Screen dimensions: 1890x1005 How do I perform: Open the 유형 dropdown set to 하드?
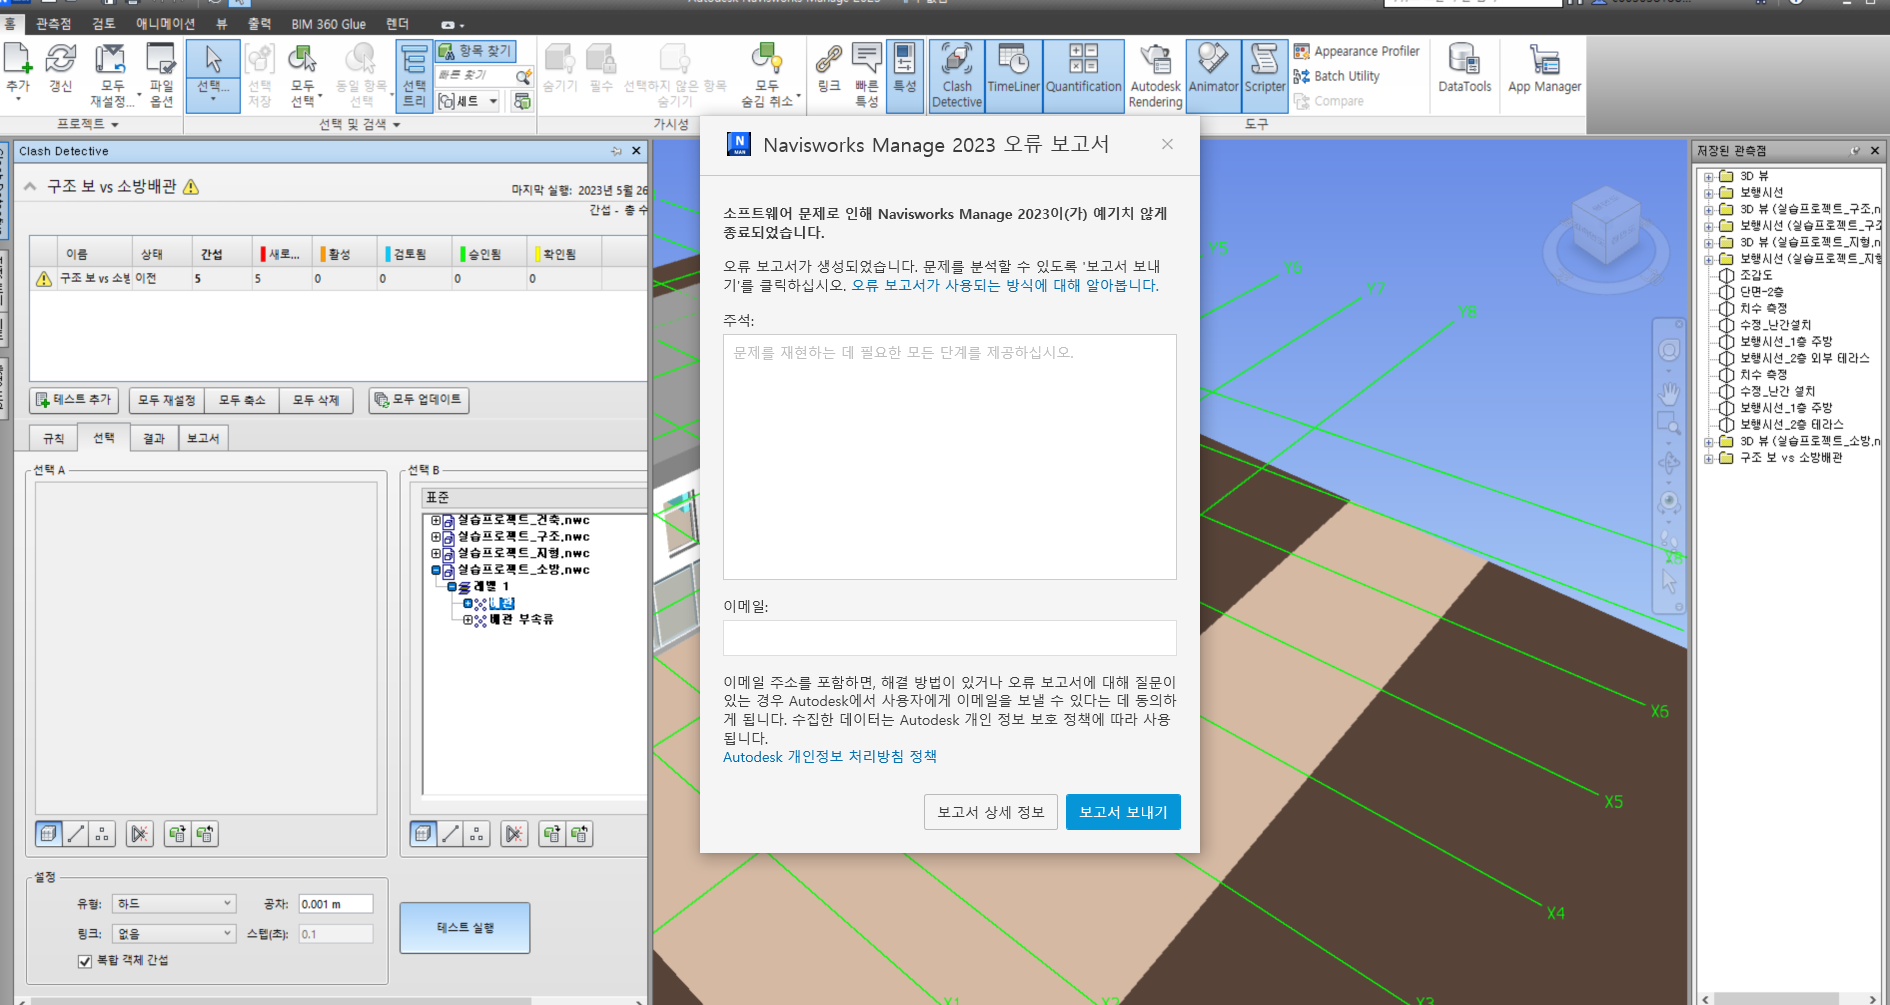(173, 903)
